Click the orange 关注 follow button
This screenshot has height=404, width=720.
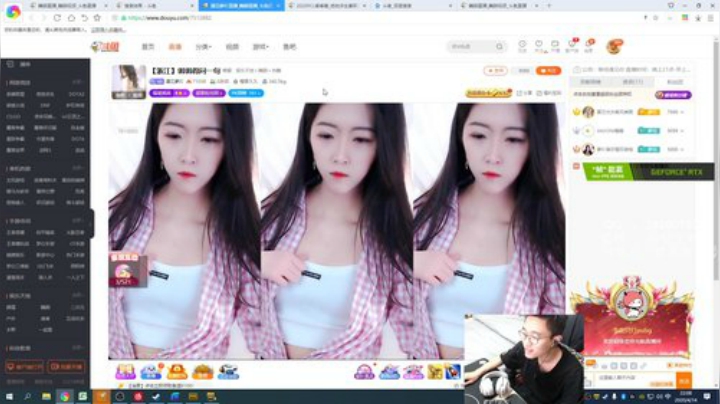tap(548, 70)
